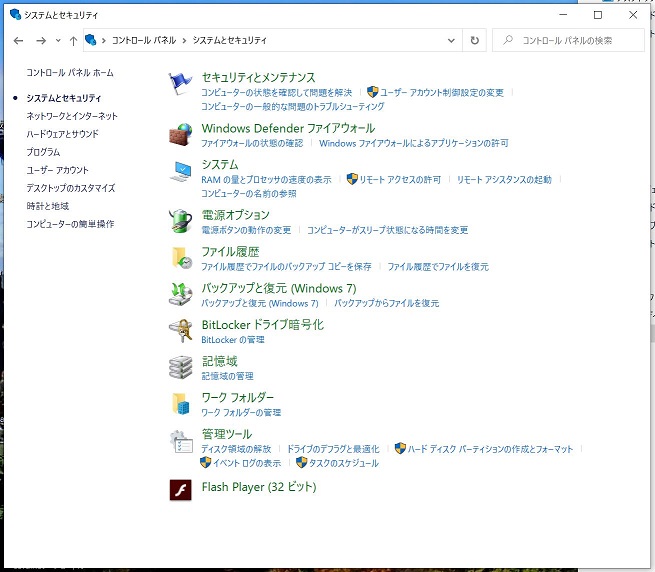Open the 記憶域 stacked drives icon
This screenshot has height=572, width=655.
[180, 368]
